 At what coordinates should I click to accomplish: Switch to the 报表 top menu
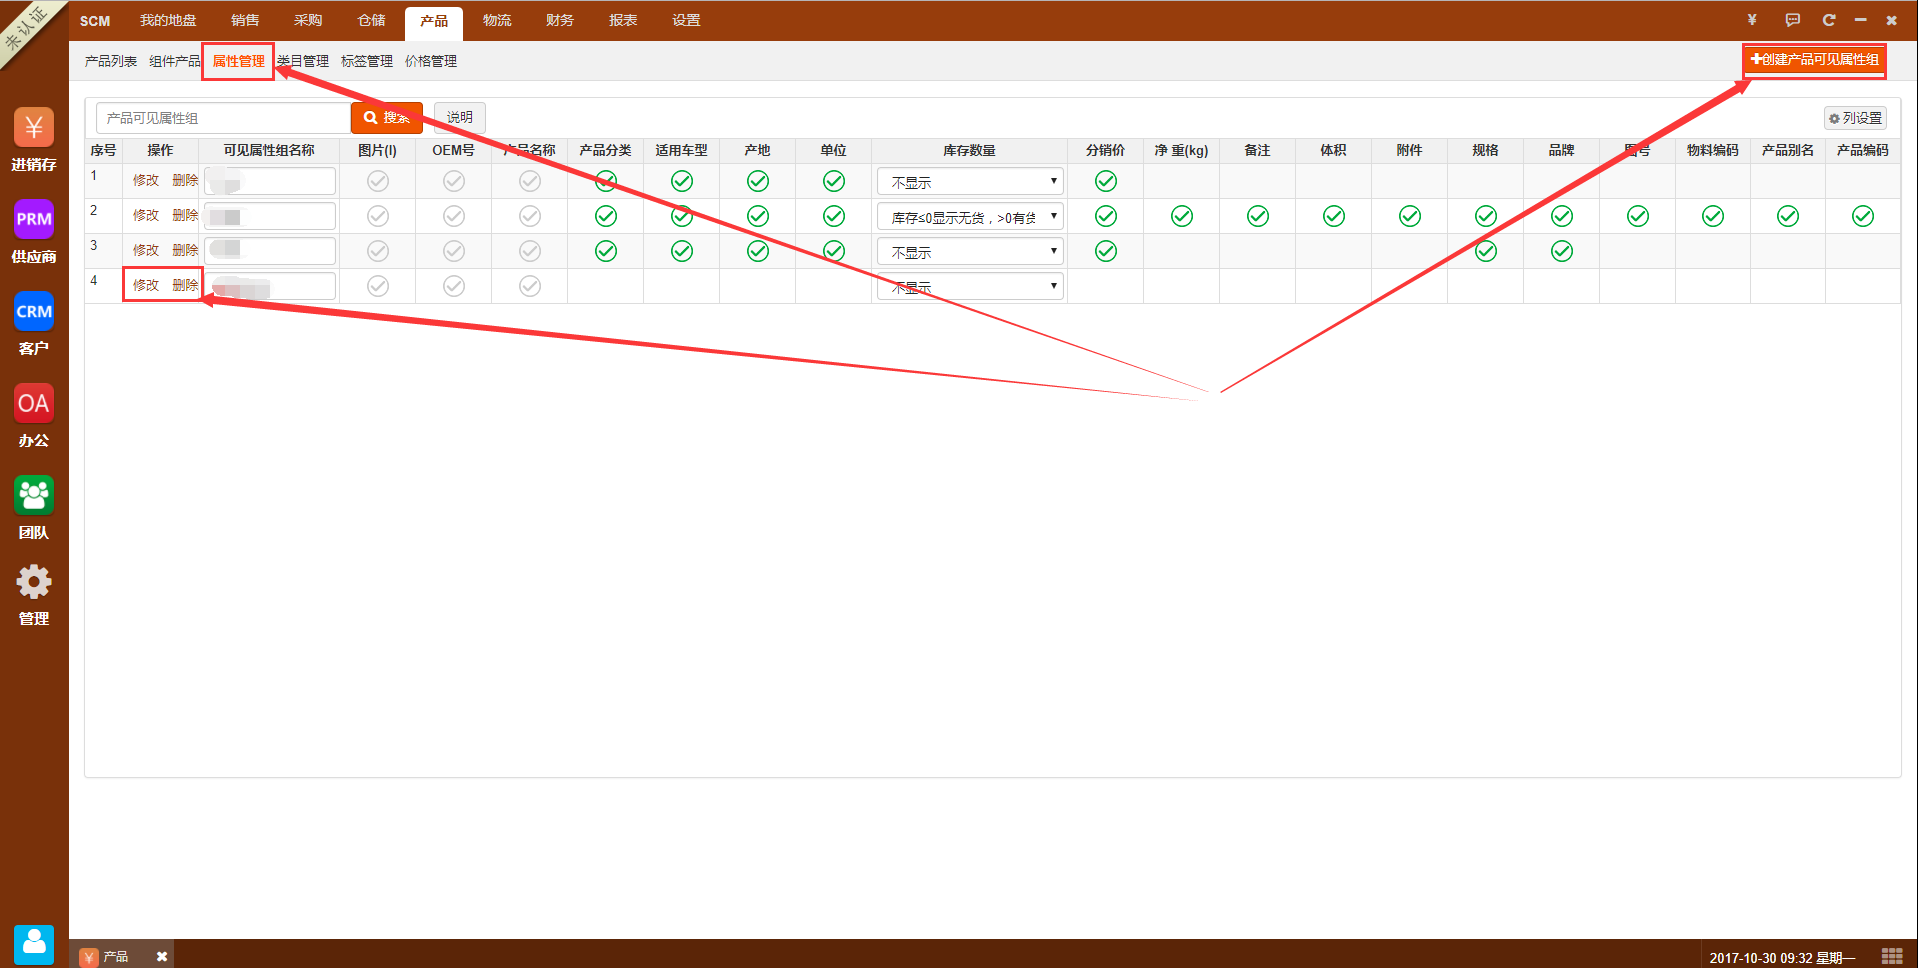pos(623,20)
